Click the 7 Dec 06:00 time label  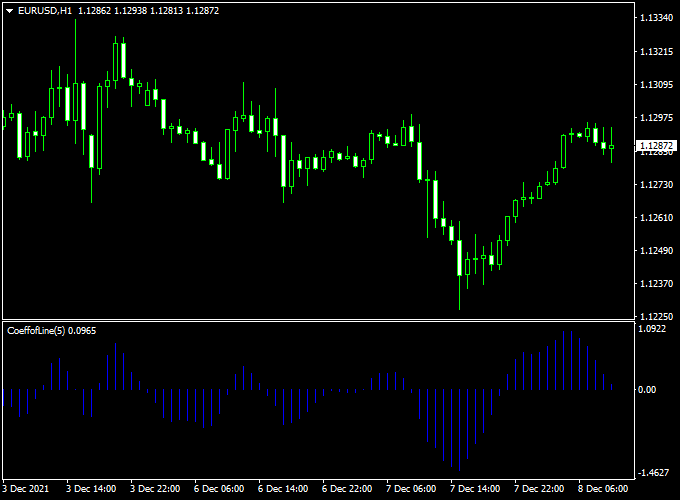pyautogui.click(x=411, y=489)
